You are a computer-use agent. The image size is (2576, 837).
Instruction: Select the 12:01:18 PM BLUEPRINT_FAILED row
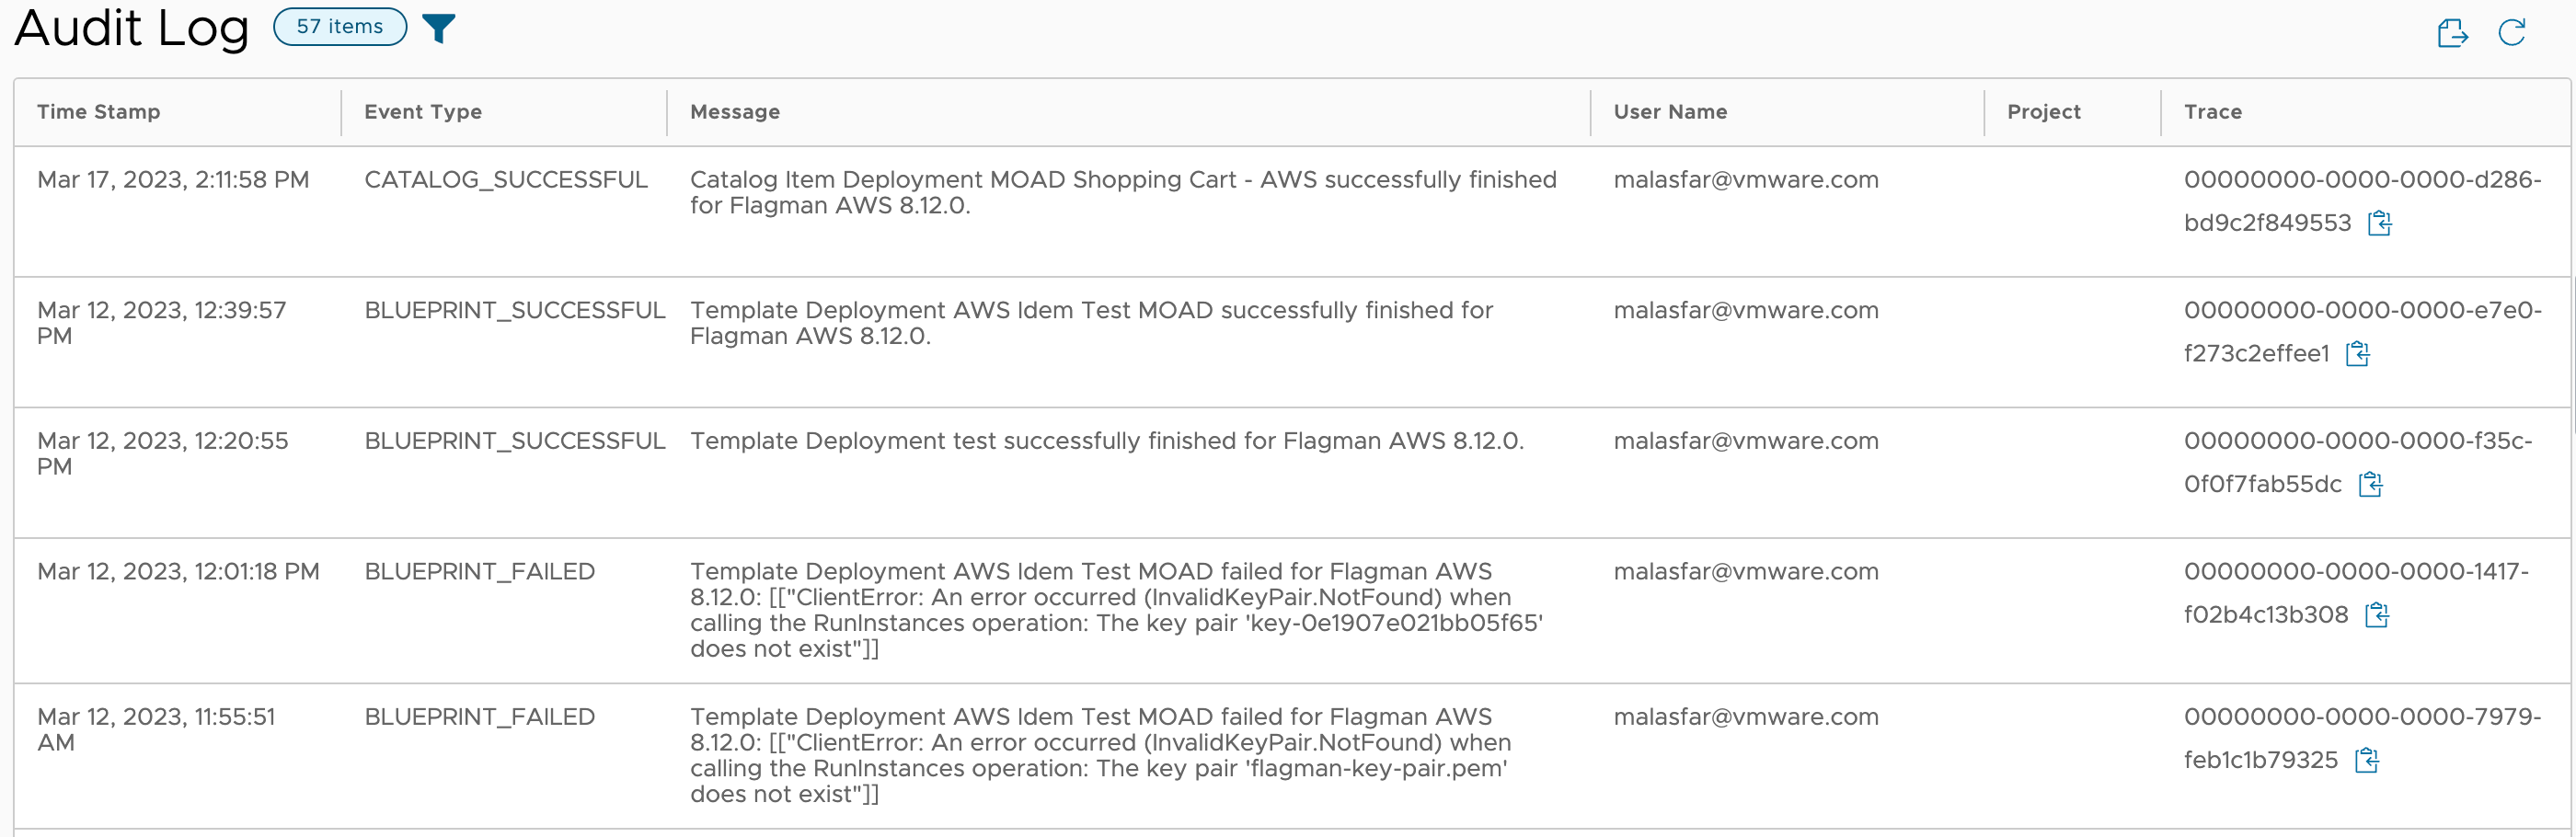point(478,572)
